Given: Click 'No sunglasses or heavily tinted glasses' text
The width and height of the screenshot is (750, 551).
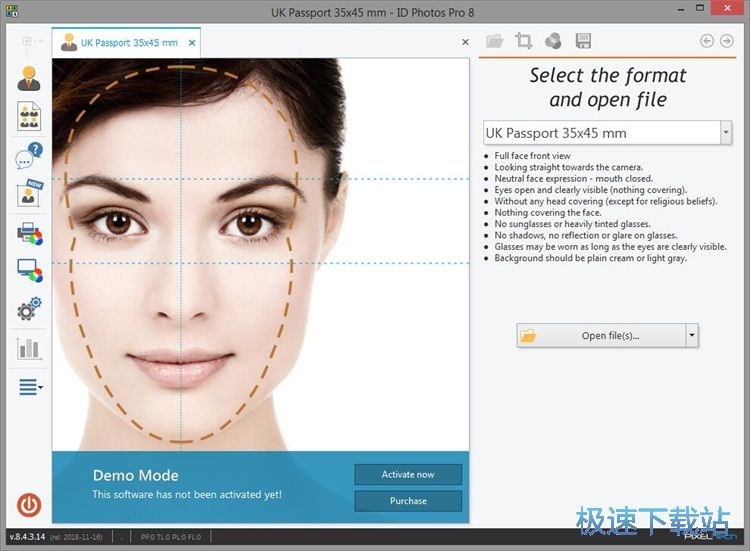Looking at the screenshot, I should [572, 224].
